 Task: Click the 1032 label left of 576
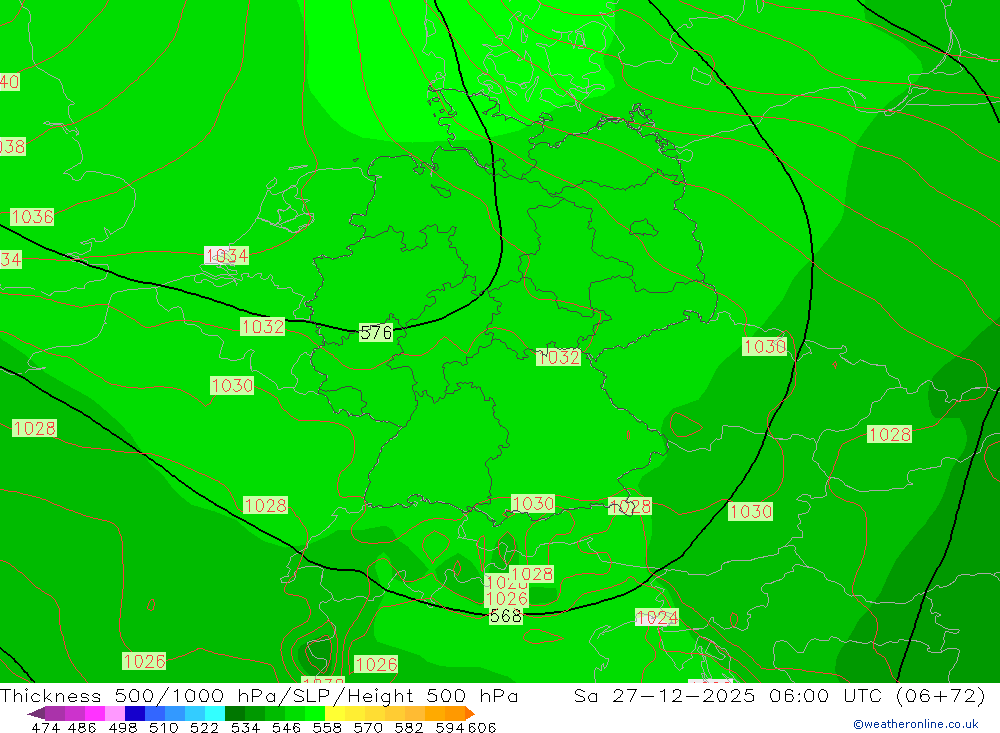263,327
